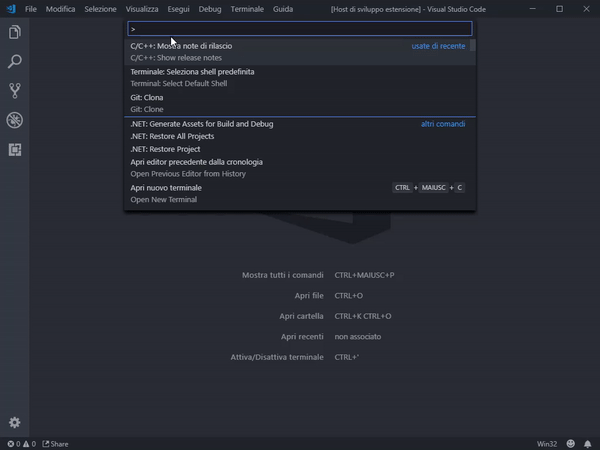Run Apri editor precedente dalla cronologia
Screen dimensions: 600x450
click(300, 168)
